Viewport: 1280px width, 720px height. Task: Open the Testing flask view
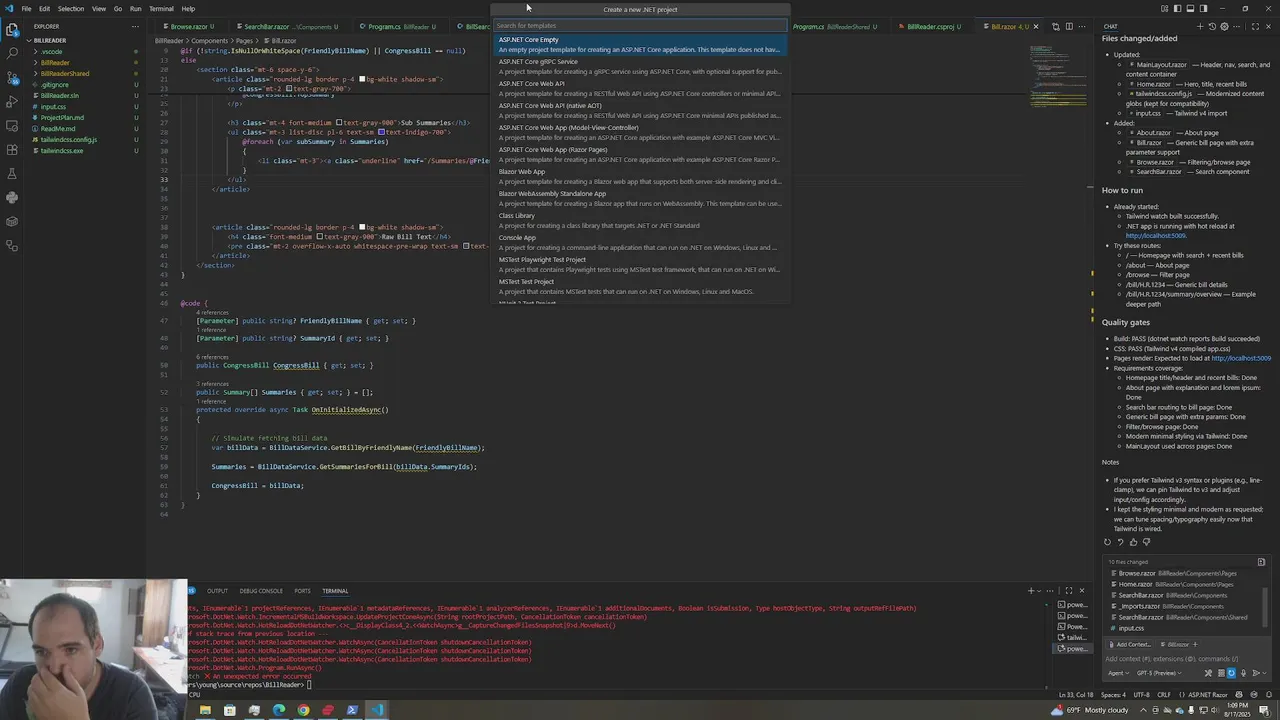[12, 173]
